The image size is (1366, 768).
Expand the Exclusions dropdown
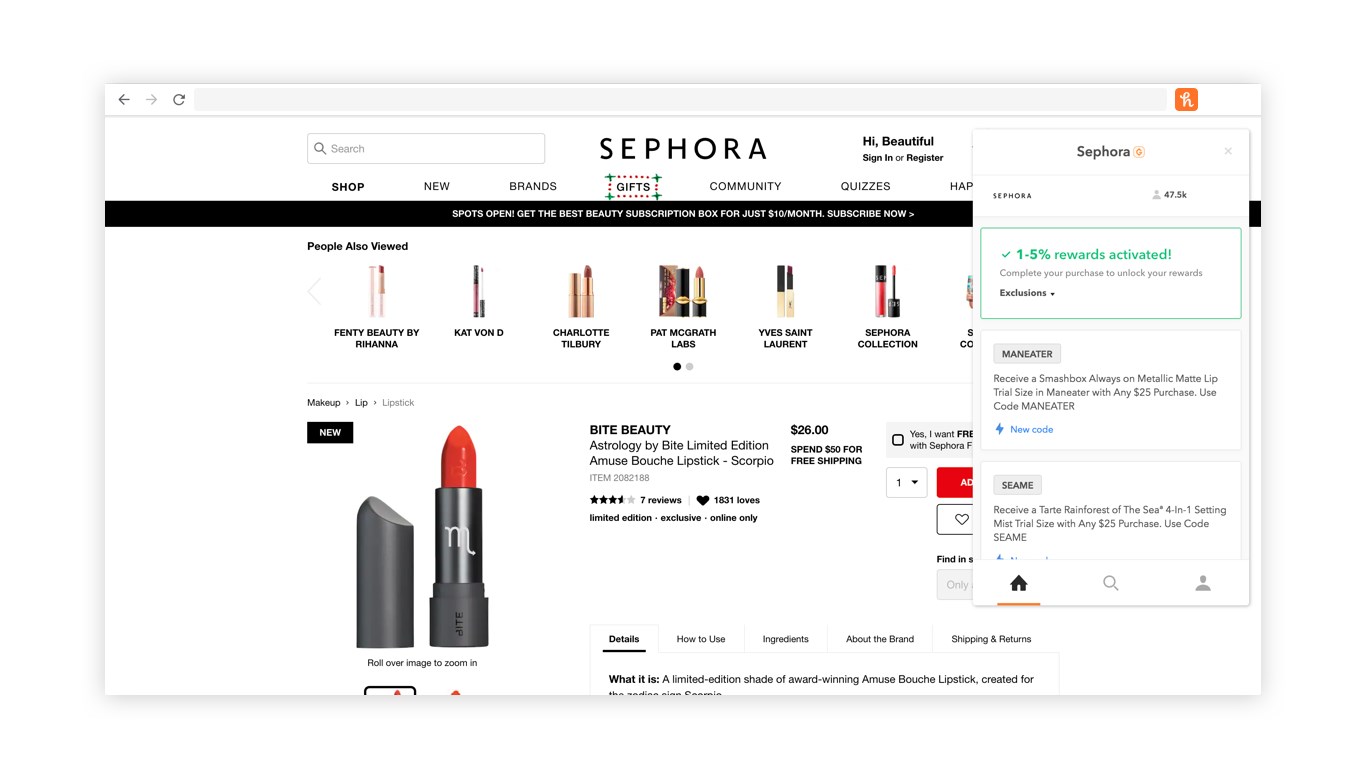(1027, 293)
